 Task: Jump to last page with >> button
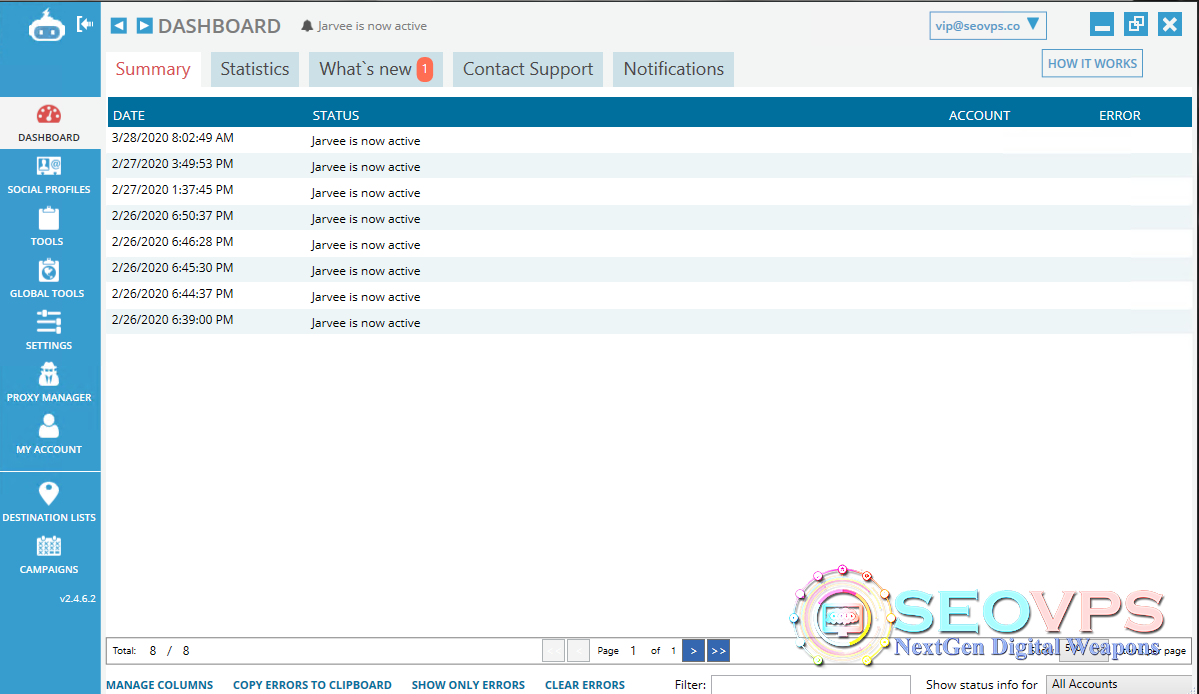tap(718, 650)
